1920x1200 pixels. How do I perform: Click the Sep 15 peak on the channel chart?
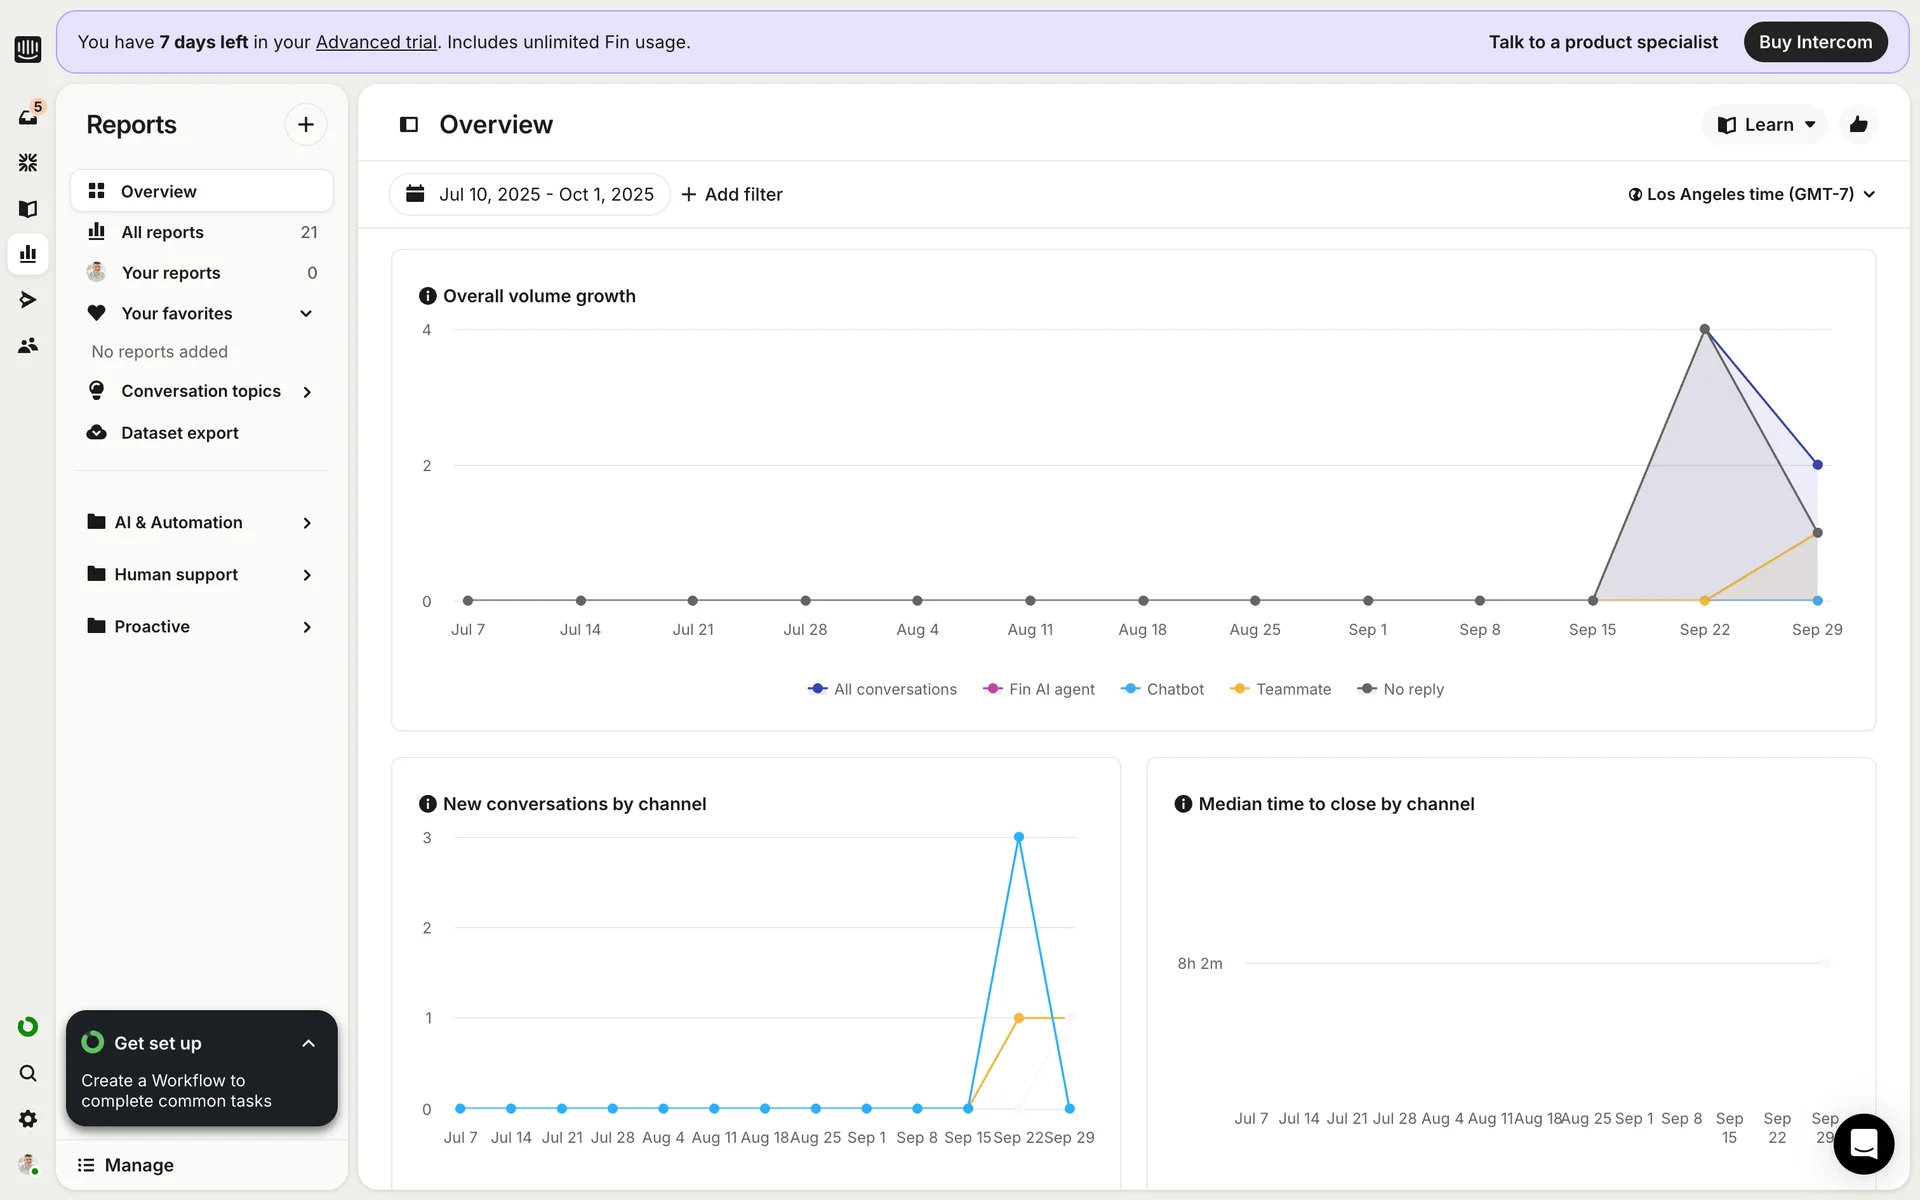[1018, 837]
